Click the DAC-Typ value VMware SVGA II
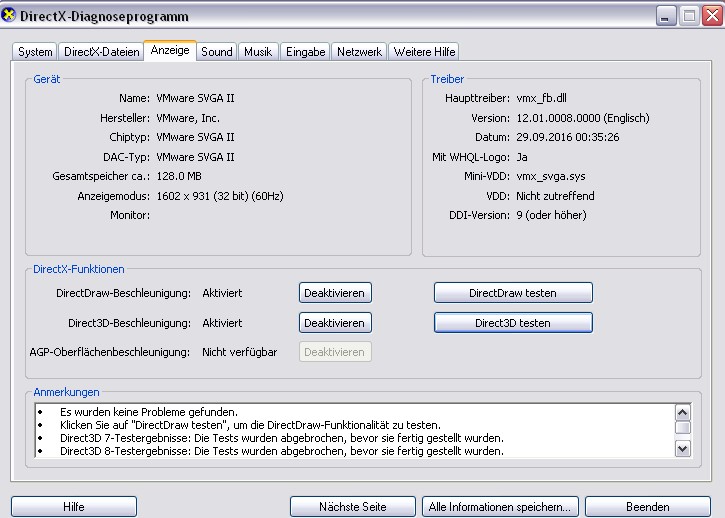 click(x=195, y=157)
